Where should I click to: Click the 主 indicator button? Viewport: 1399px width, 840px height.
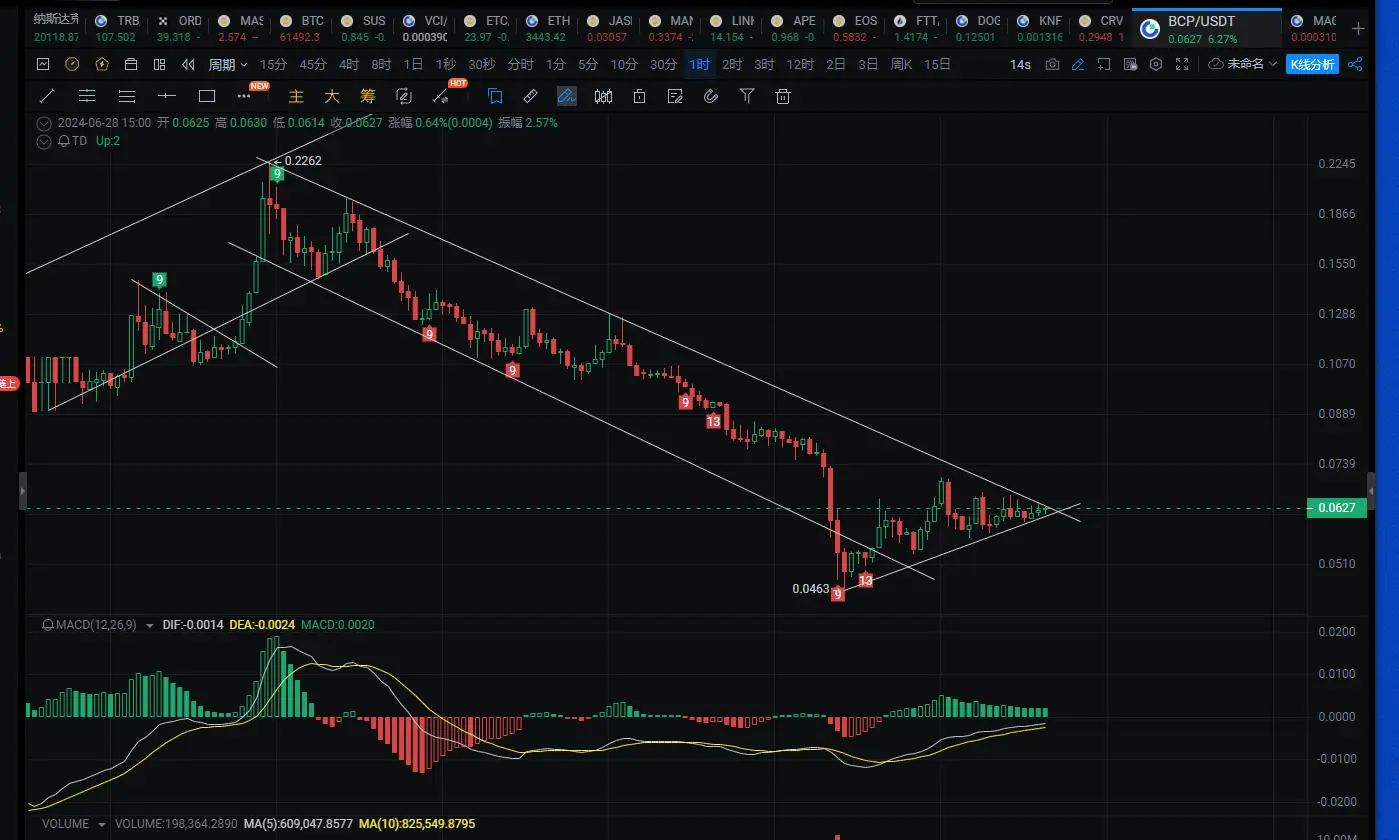296,96
